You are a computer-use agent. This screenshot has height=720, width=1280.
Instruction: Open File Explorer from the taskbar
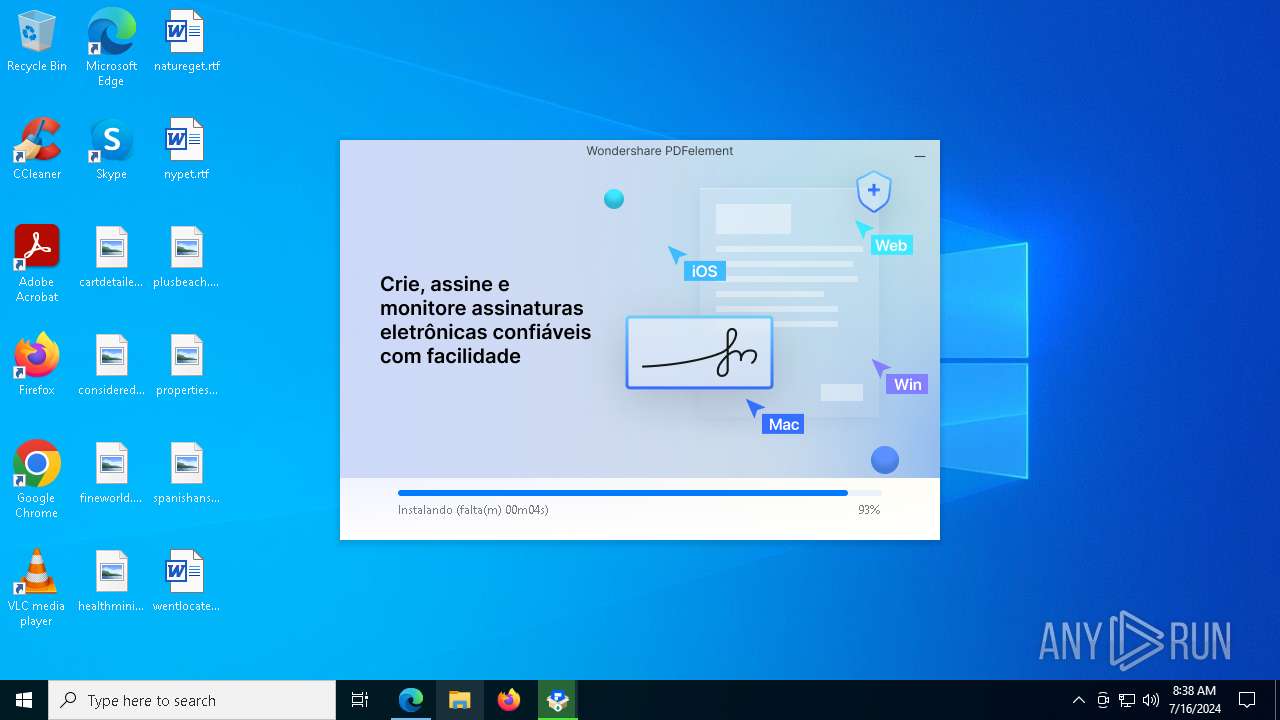[460, 700]
